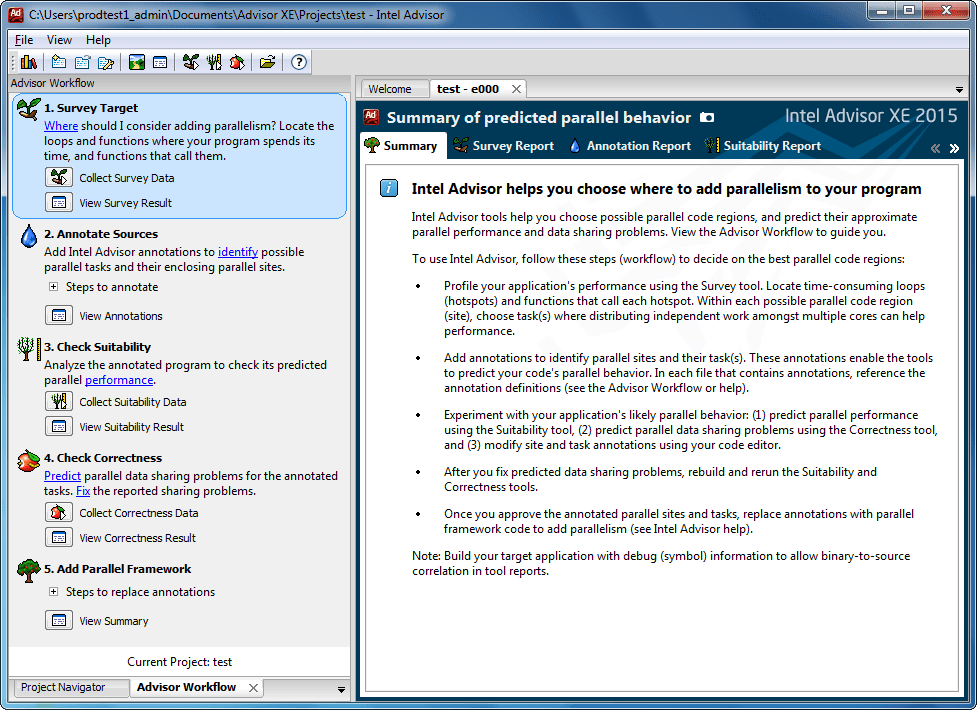Viewport: 977px width, 710px height.
Task: Click the result window toolbar icon
Action: pos(160,62)
